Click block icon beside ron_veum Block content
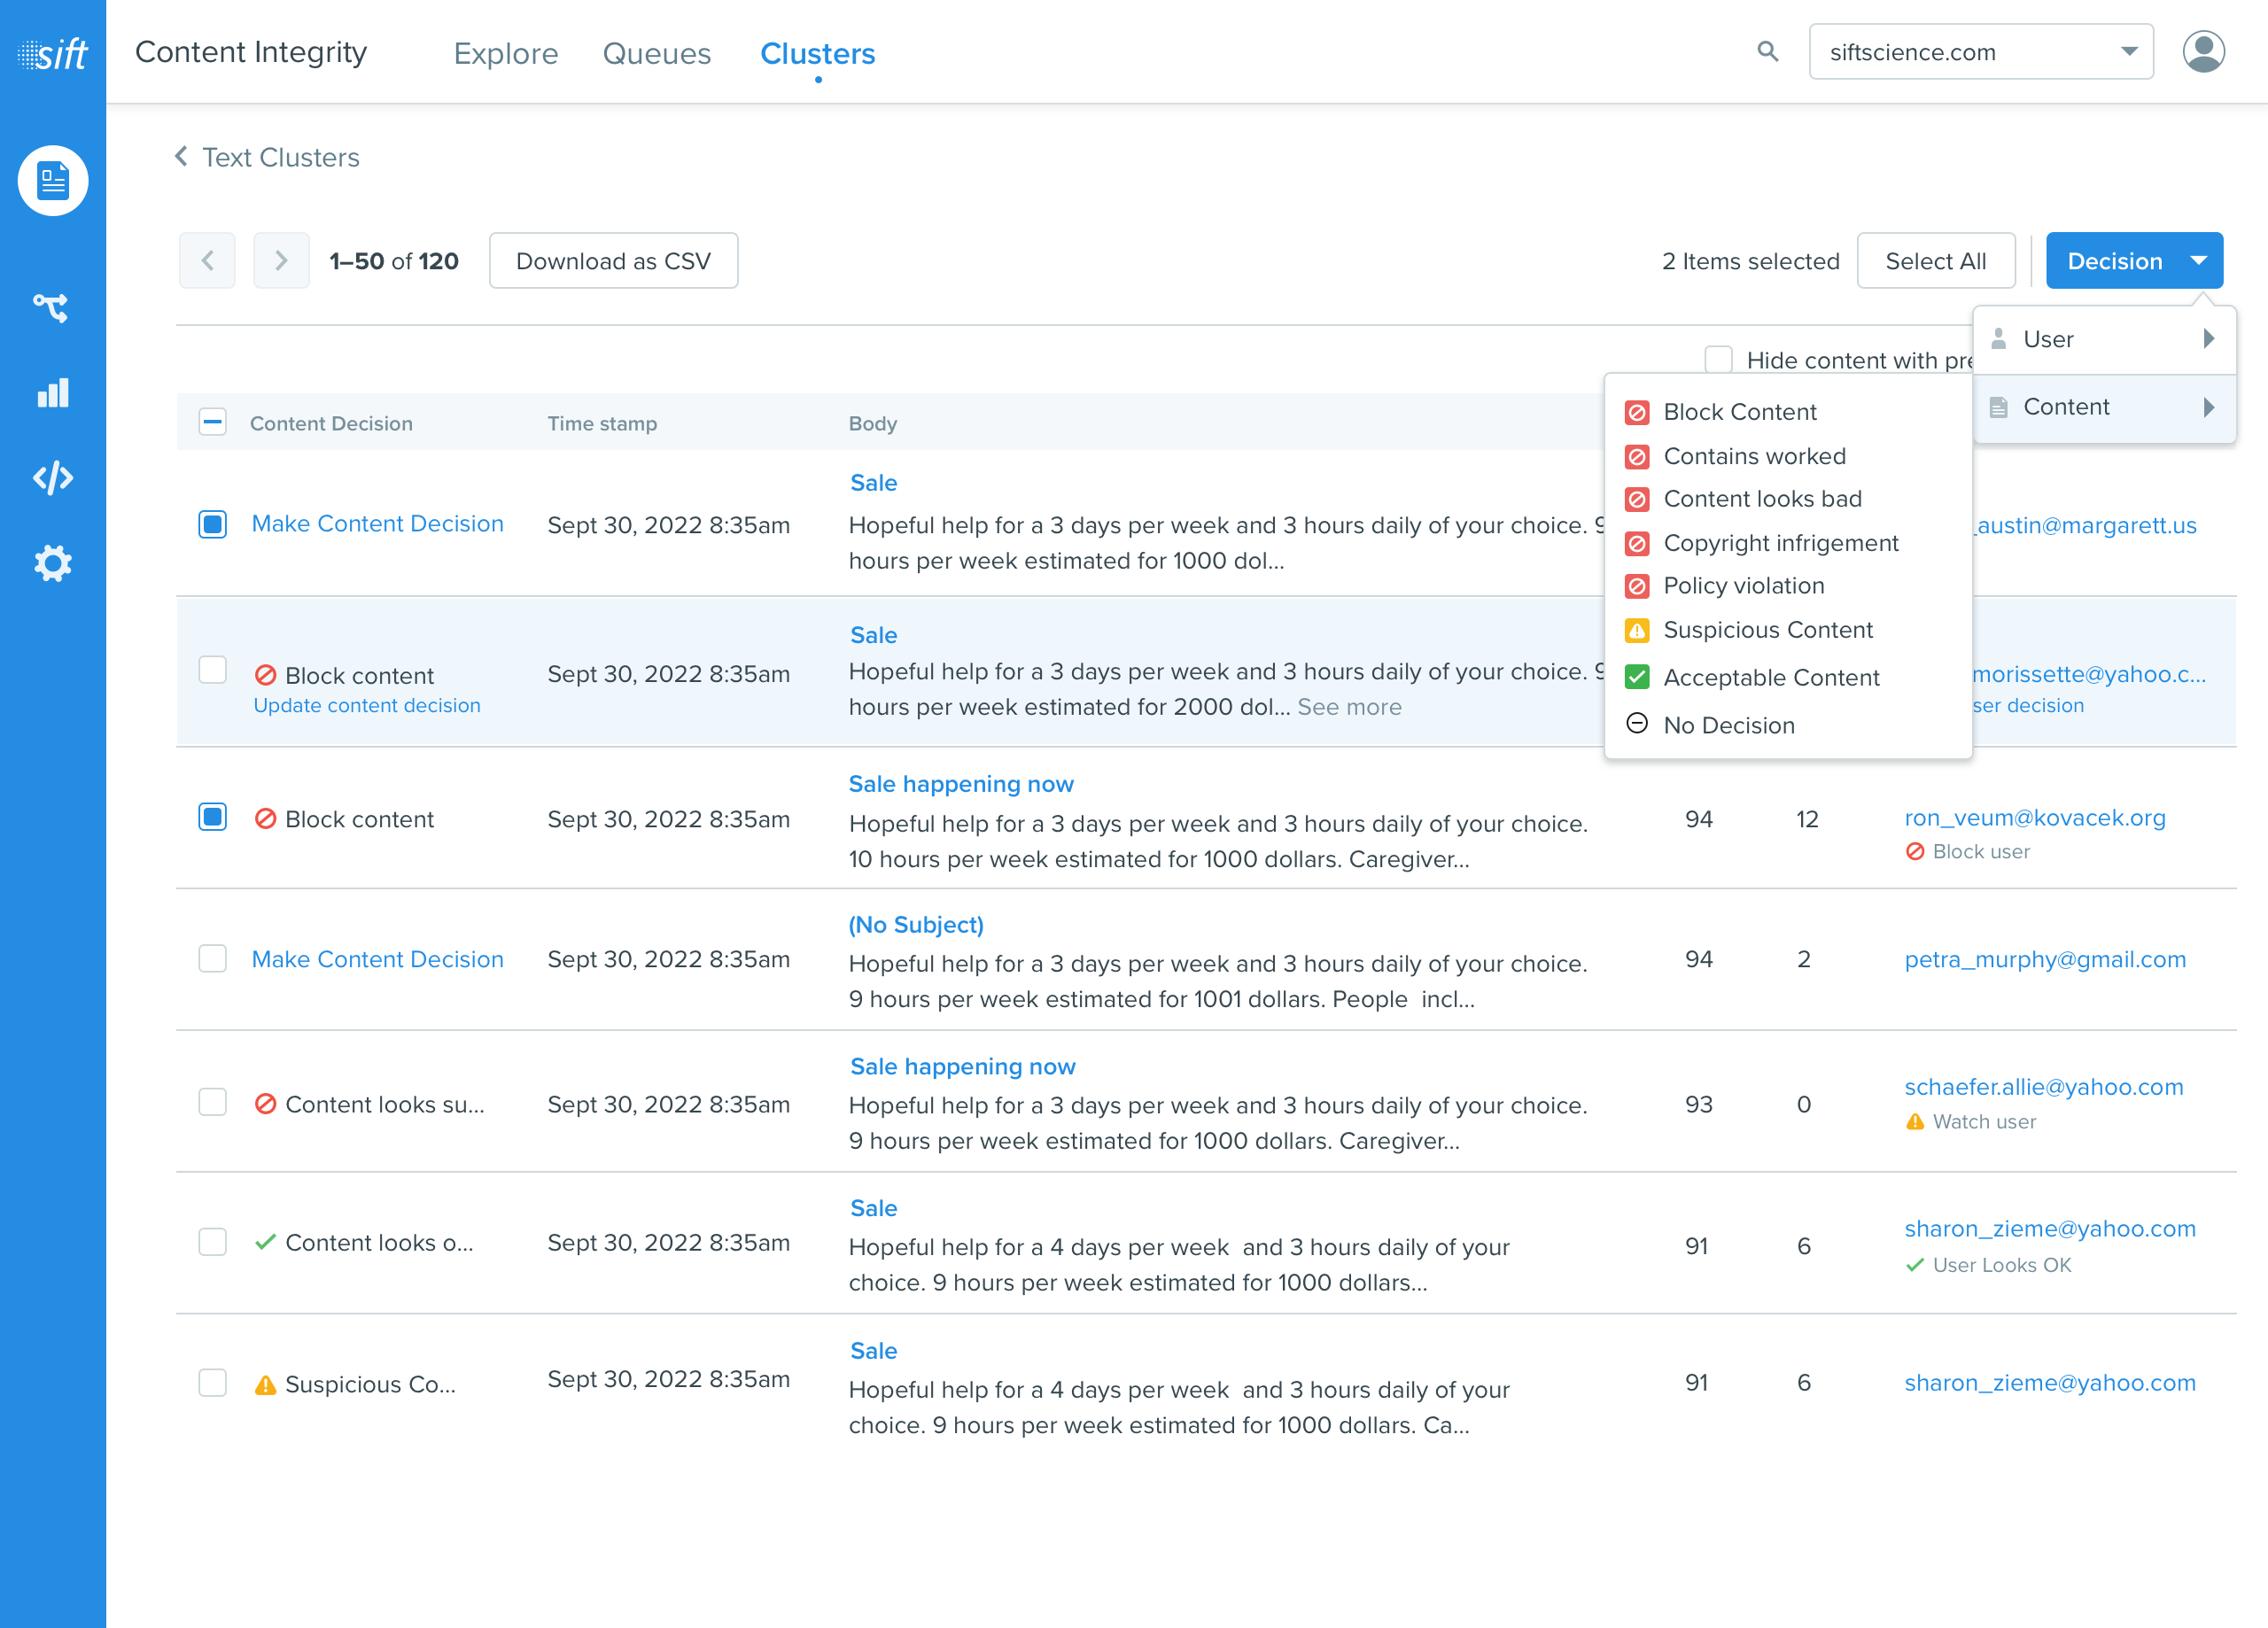Image resolution: width=2268 pixels, height=1628 pixels. (x=265, y=819)
